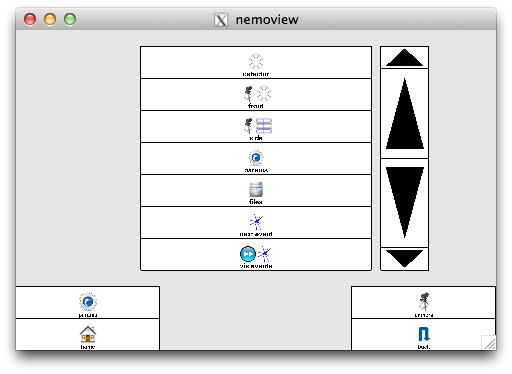This screenshot has width=512, height=374.
Task: Click the large down triangle page button
Action: coord(404,203)
